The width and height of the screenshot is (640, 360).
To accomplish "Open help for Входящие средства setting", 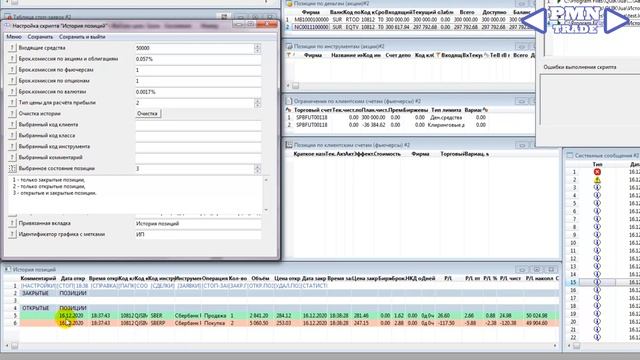I will click(x=12, y=48).
